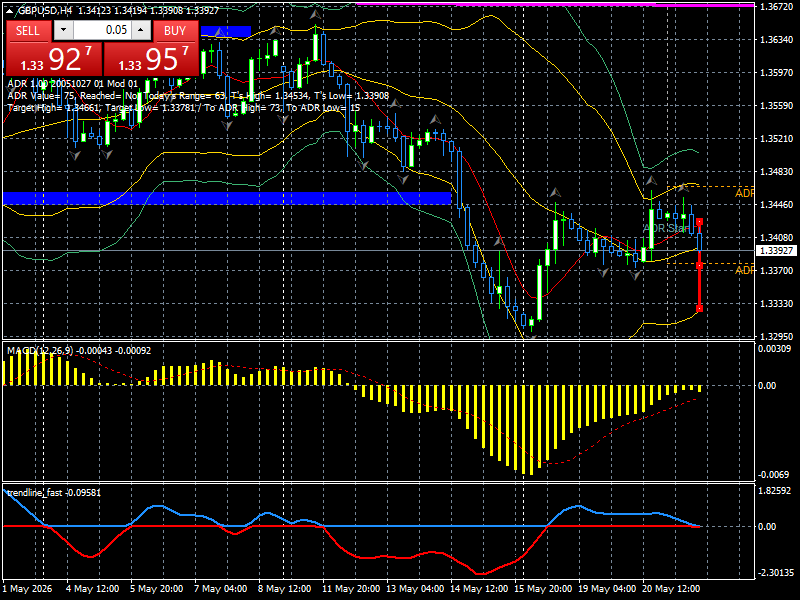This screenshot has width=800, height=600.
Task: Select middle square handle of red vertical line
Action: point(699,265)
